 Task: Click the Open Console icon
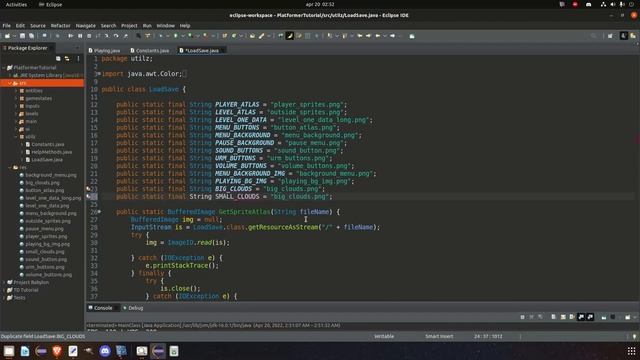(x=628, y=317)
